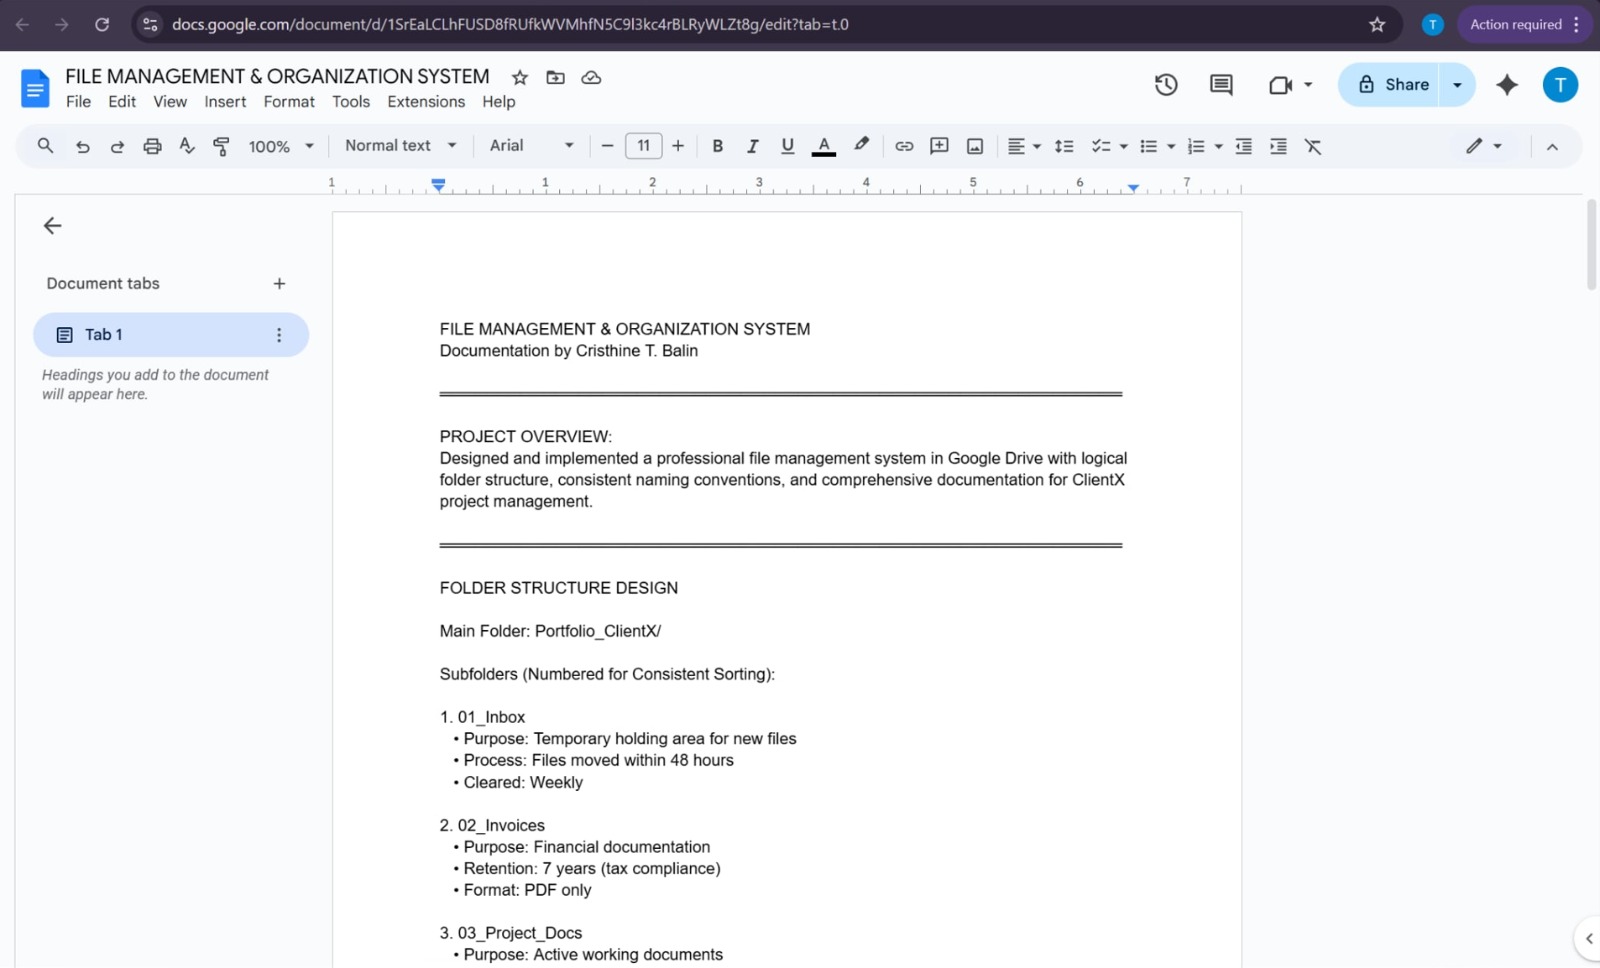Select Tab 1 in sidebar
The image size is (1600, 968).
coord(171,335)
